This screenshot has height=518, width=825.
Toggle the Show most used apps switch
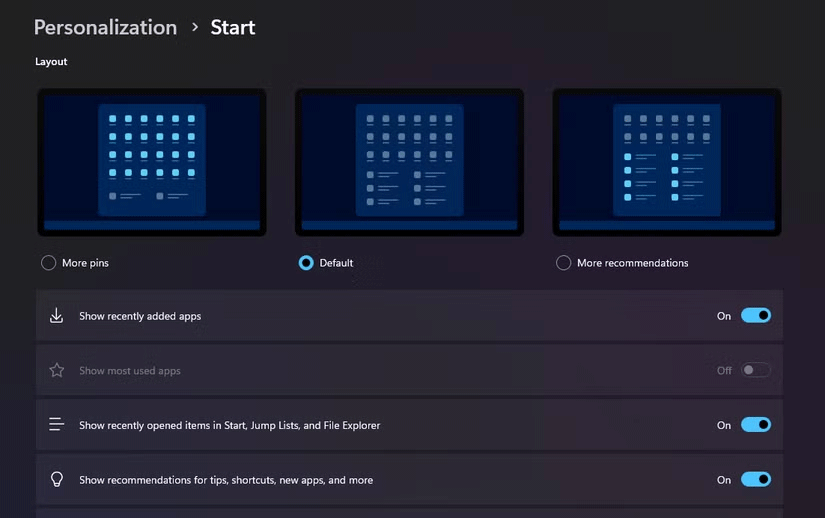click(755, 370)
